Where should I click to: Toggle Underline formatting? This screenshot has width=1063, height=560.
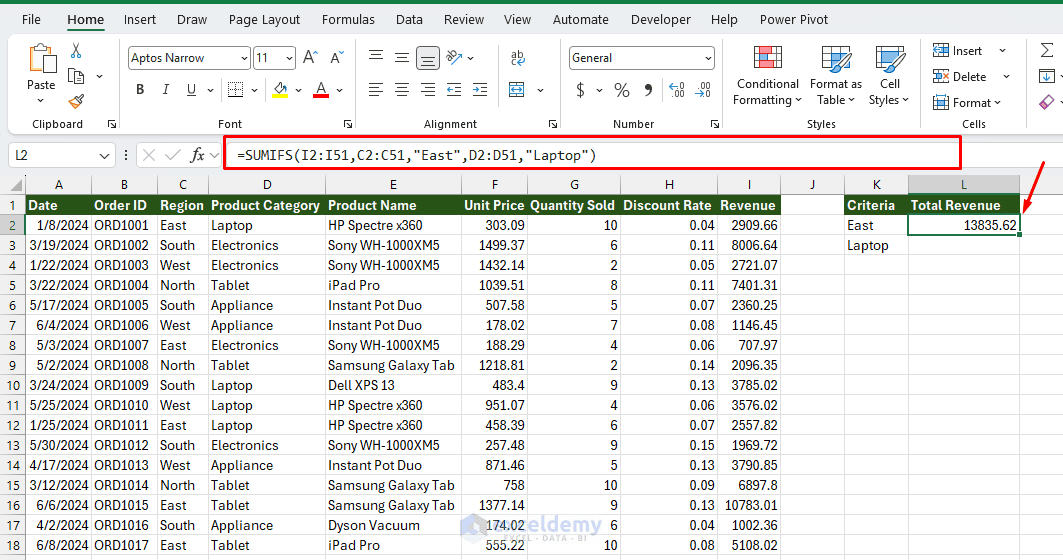coord(191,89)
